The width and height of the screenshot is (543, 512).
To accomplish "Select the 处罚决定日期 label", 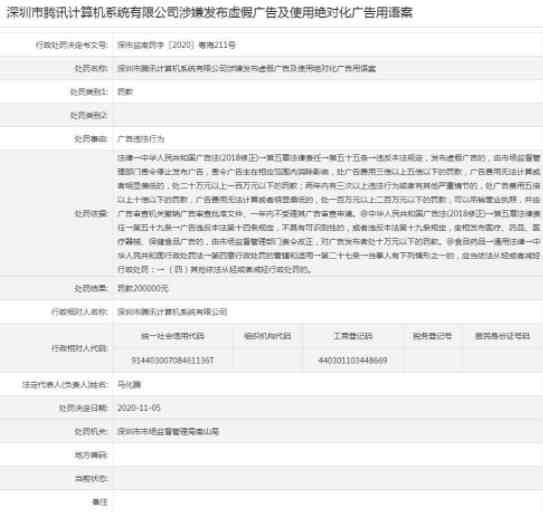I will tap(83, 408).
